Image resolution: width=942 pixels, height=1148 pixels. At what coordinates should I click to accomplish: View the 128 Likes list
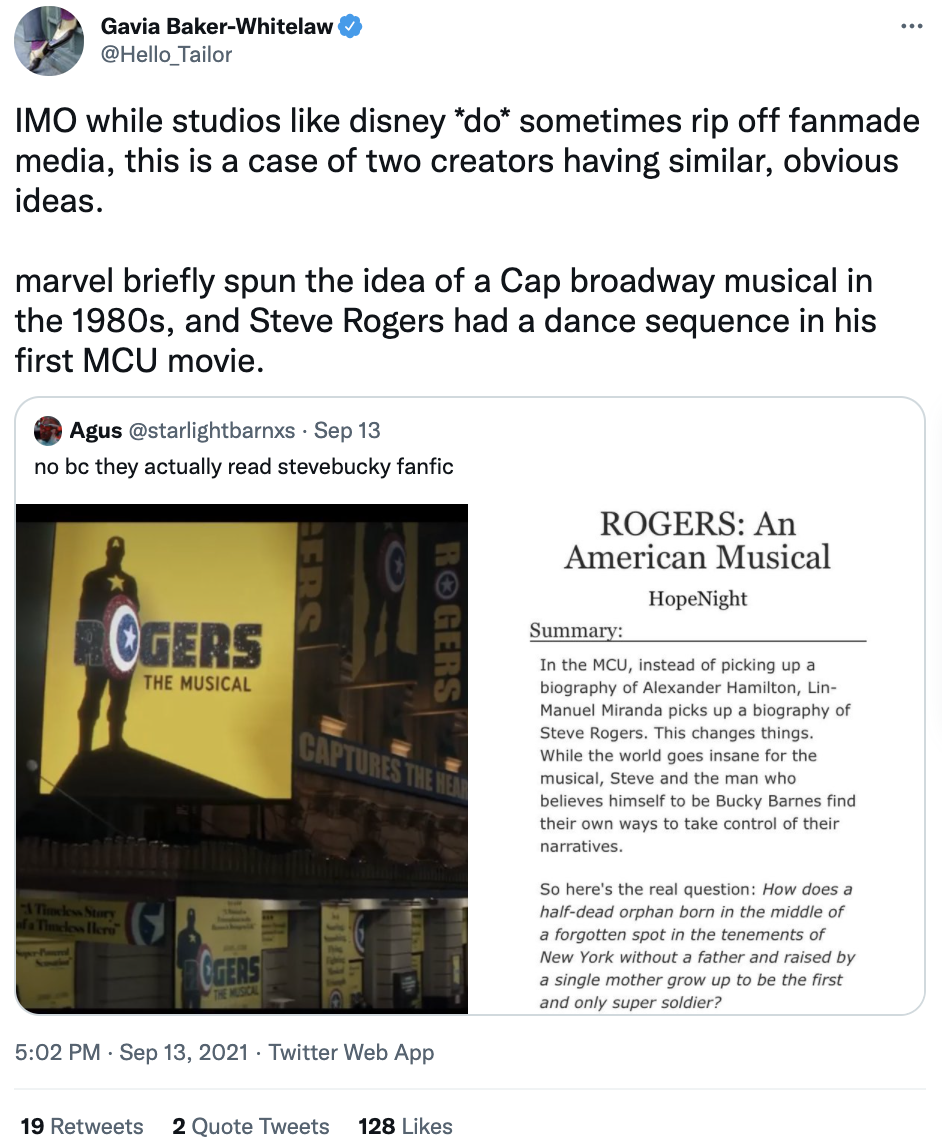tap(404, 1126)
